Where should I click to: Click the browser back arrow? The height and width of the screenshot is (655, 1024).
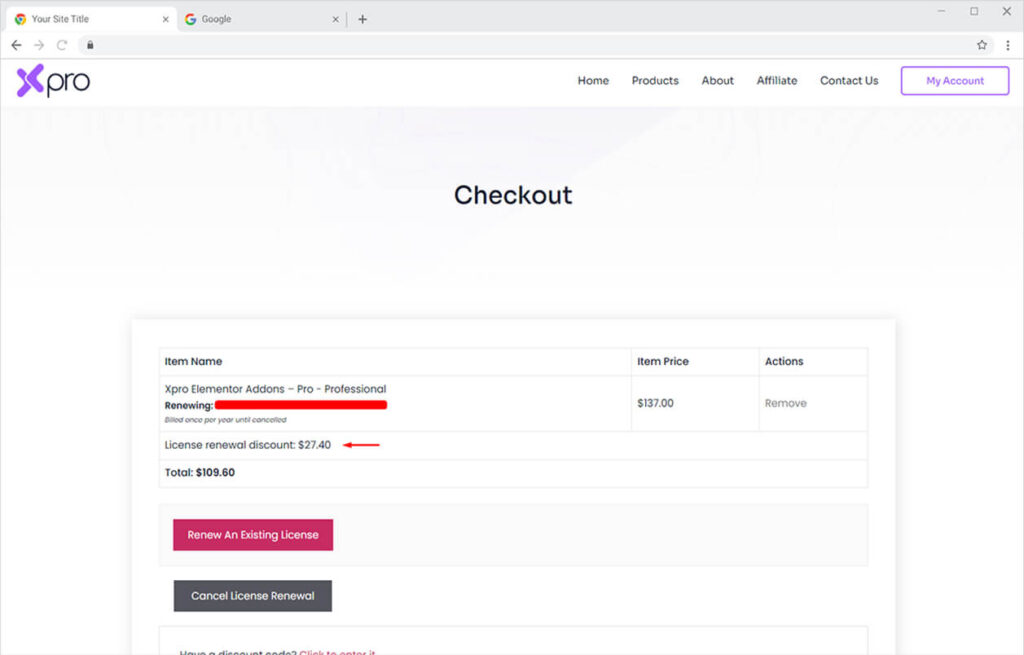(x=16, y=45)
